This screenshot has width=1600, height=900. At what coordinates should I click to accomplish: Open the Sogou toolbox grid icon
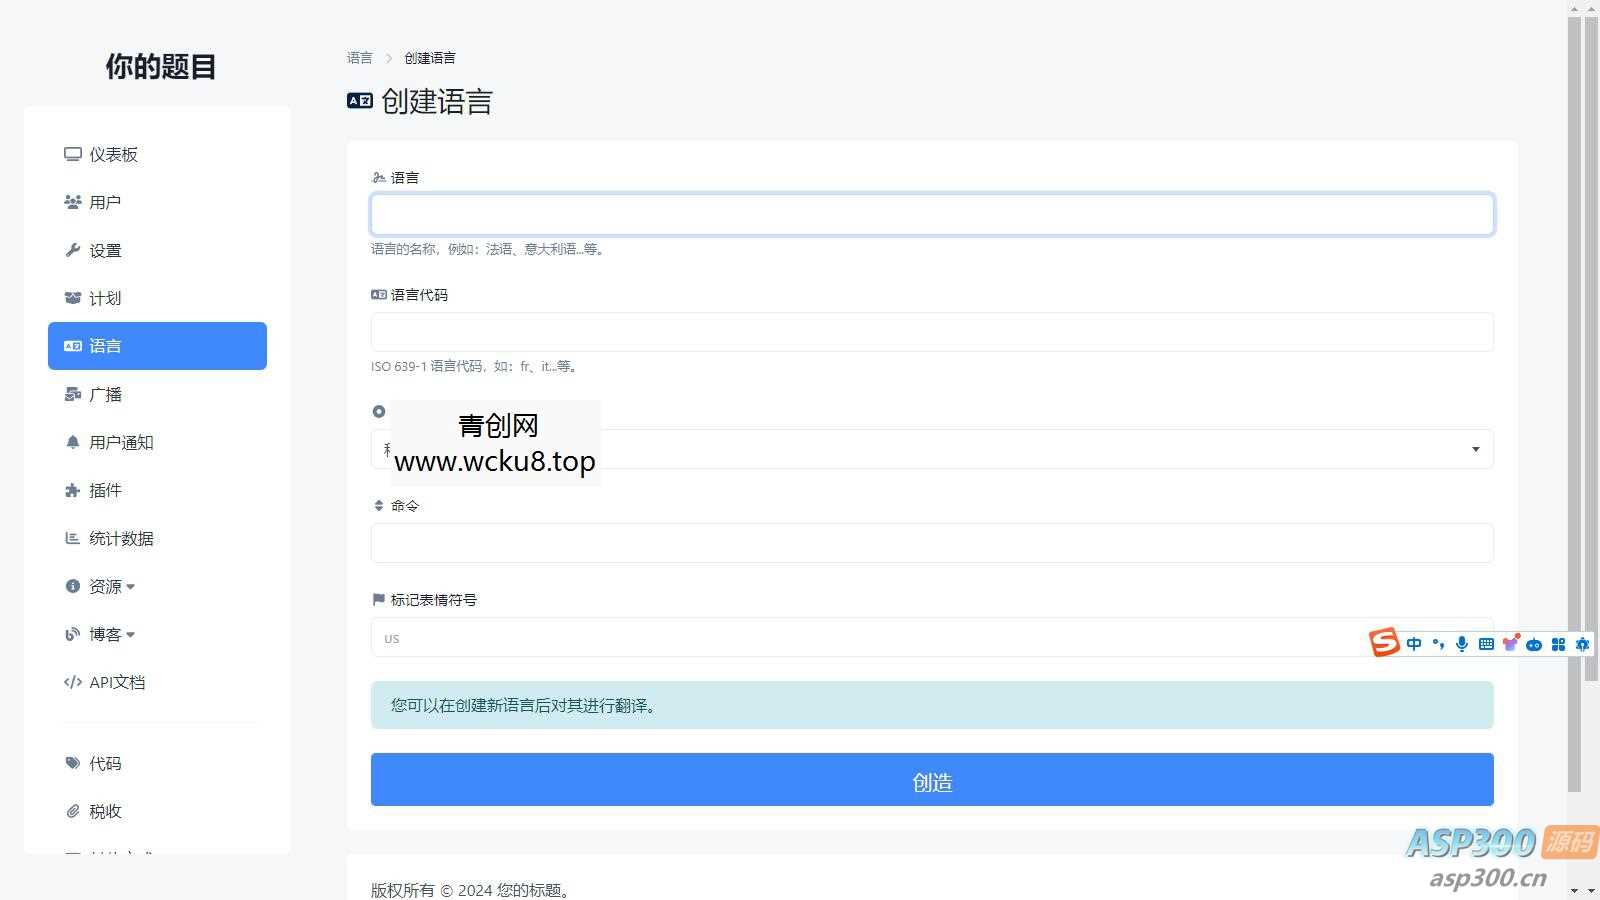point(1559,644)
